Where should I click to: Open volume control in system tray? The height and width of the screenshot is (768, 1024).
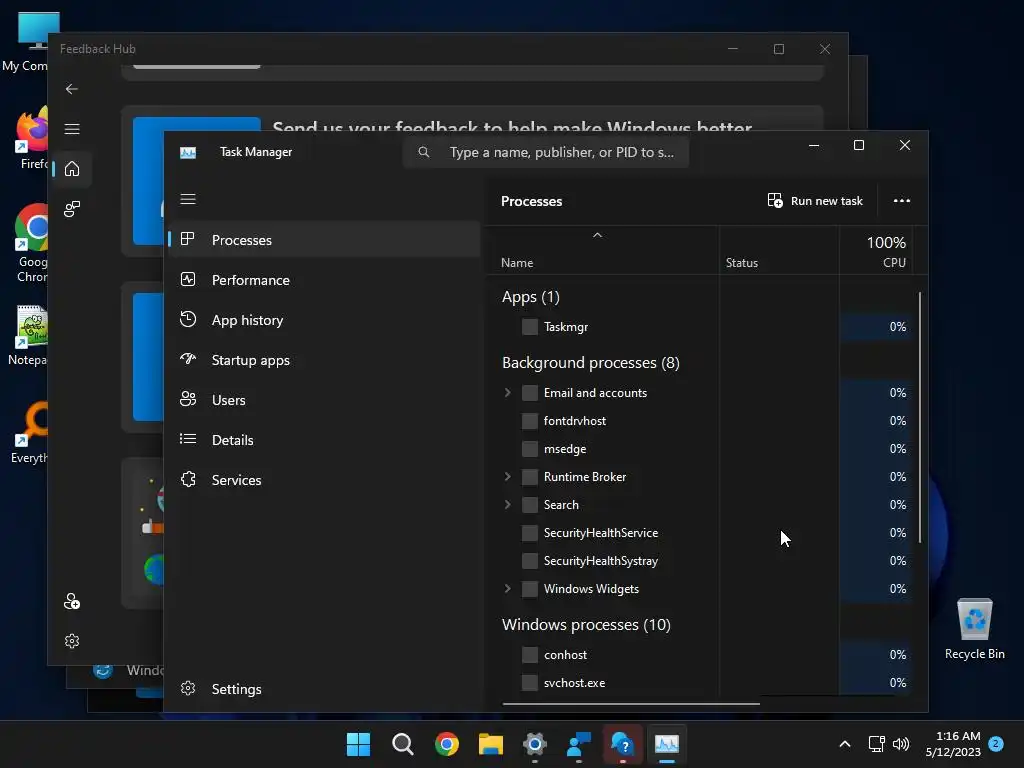coord(901,744)
